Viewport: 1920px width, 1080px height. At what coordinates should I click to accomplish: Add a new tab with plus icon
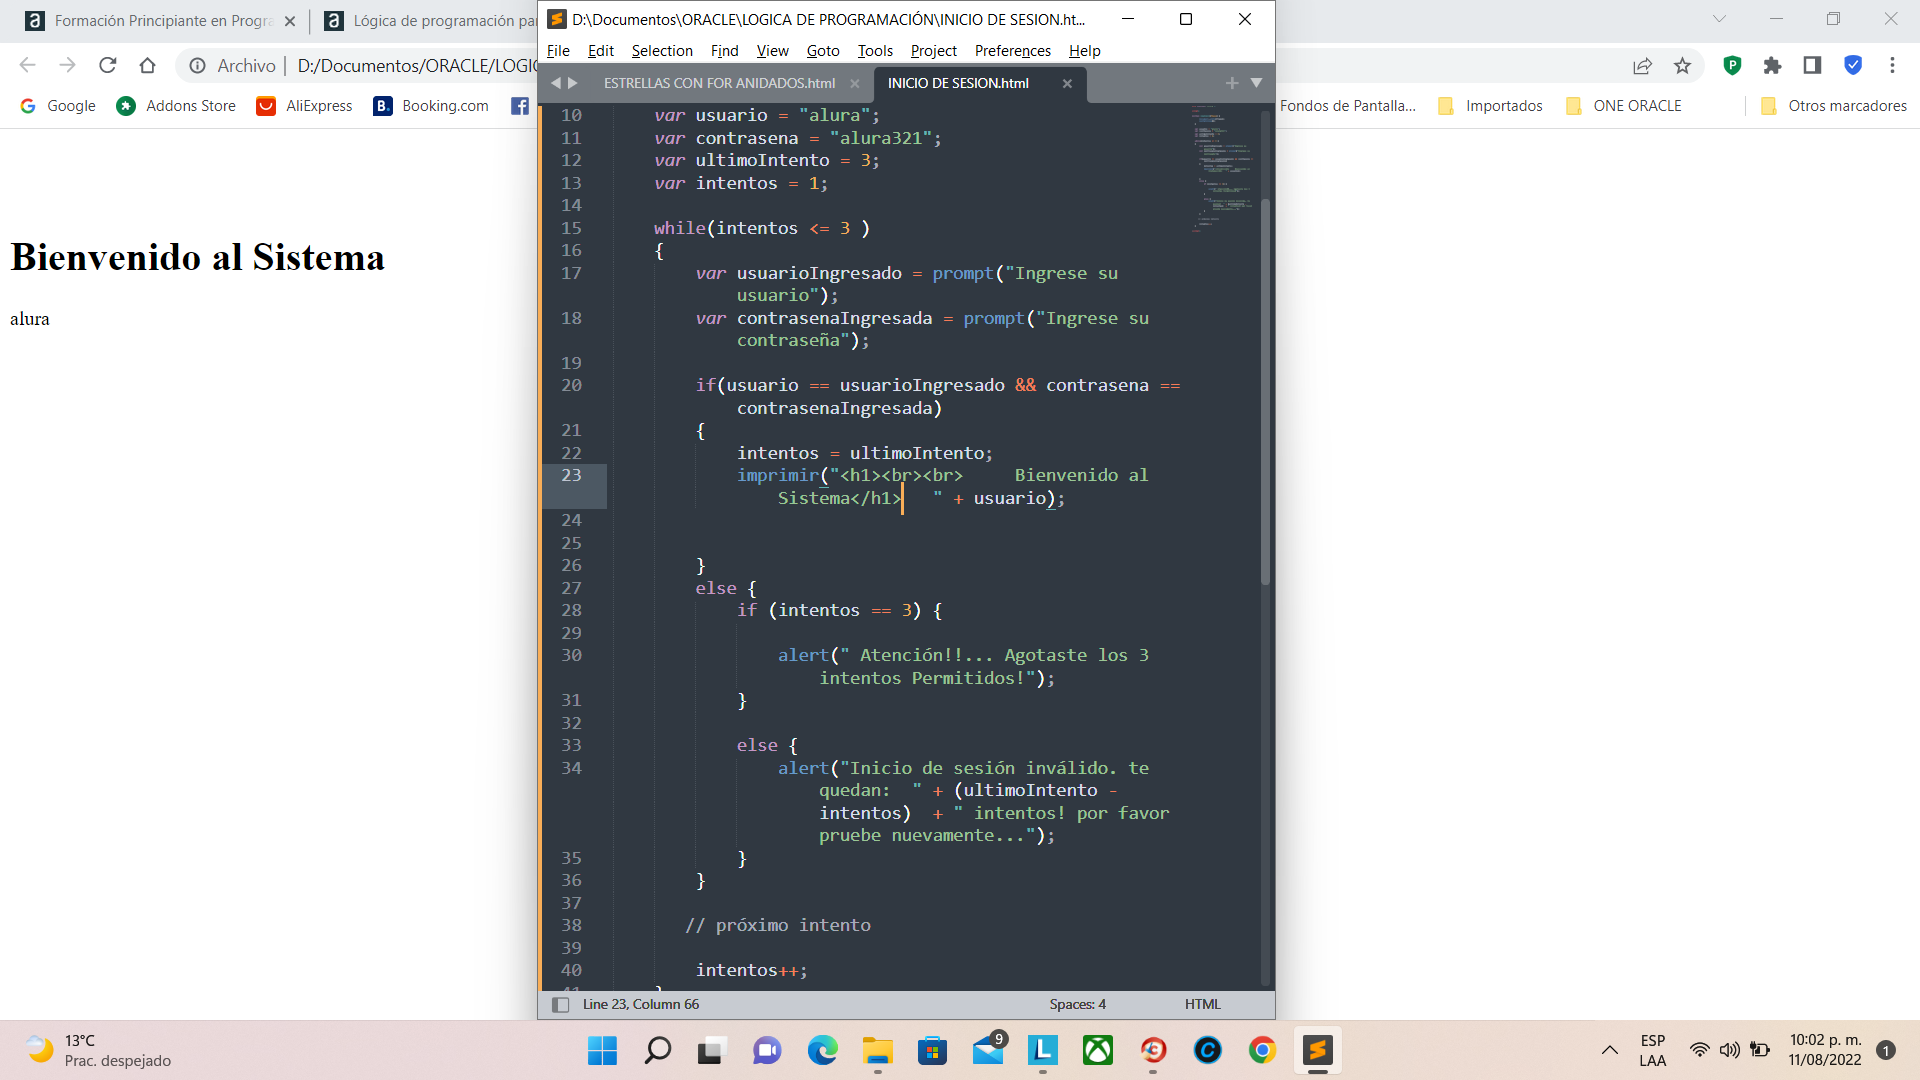[1232, 83]
